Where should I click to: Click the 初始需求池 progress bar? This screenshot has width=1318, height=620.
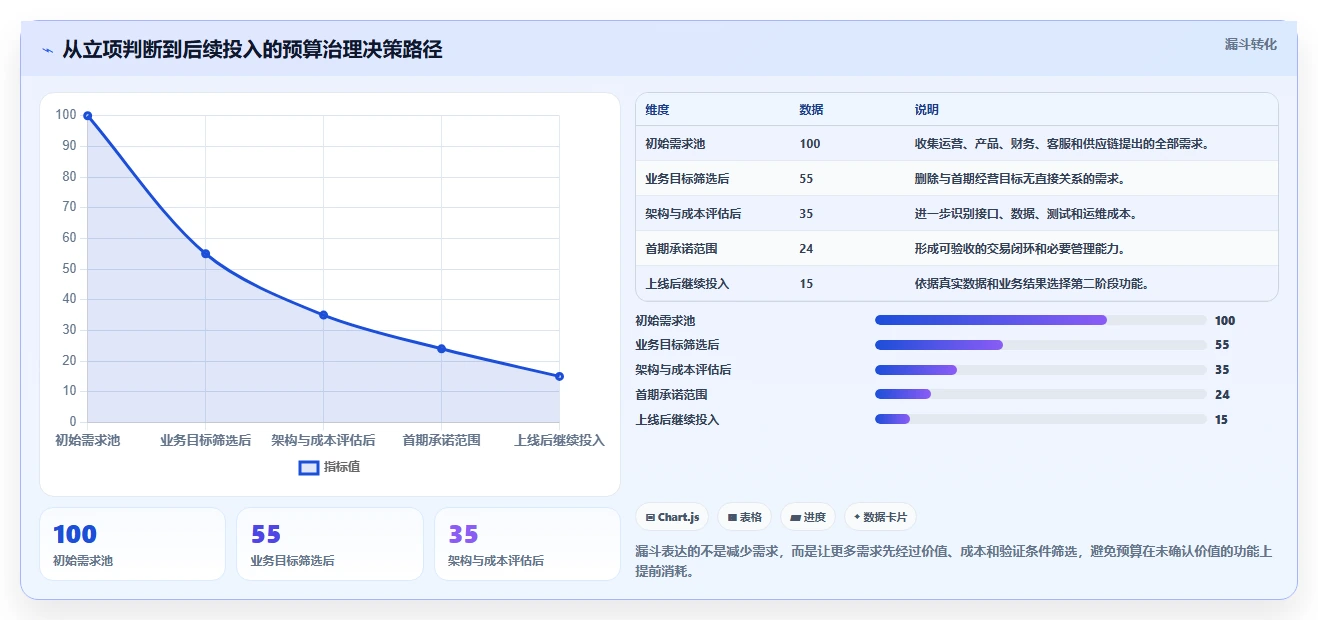1041,320
